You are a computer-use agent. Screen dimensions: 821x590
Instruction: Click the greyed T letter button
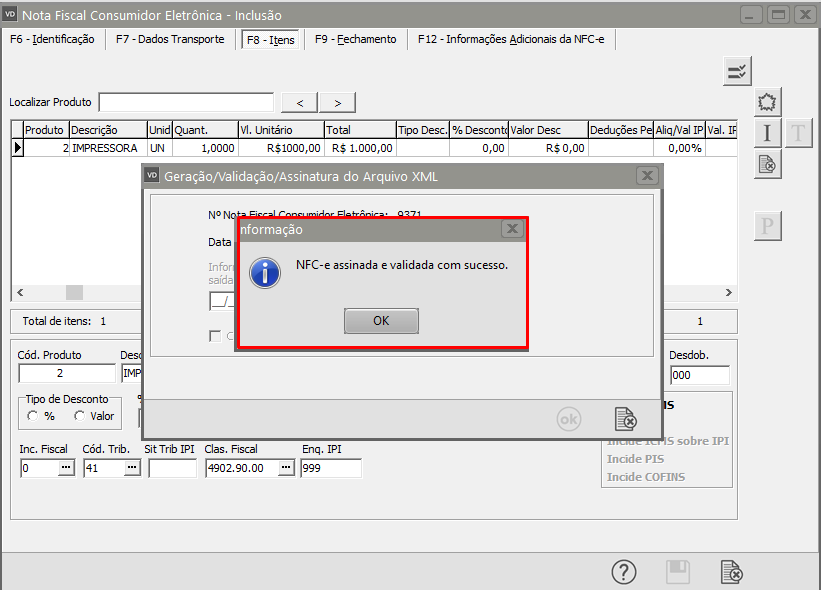click(x=798, y=133)
